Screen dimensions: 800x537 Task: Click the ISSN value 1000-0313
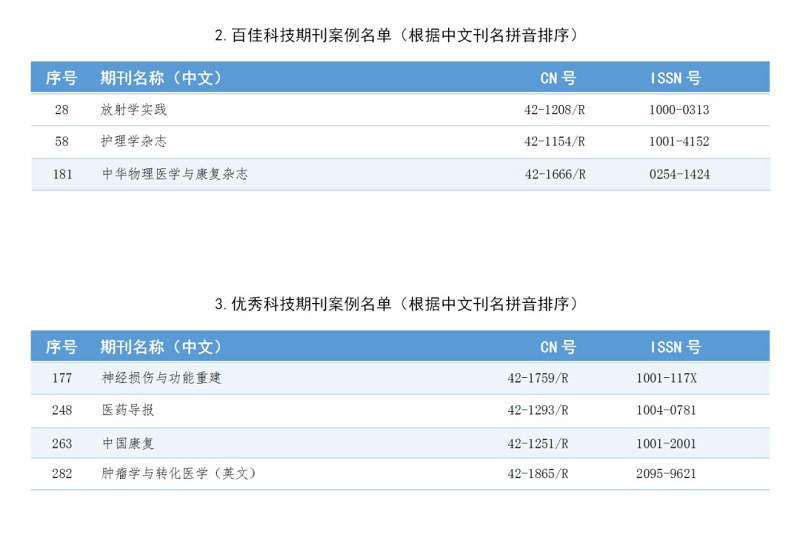(x=678, y=110)
